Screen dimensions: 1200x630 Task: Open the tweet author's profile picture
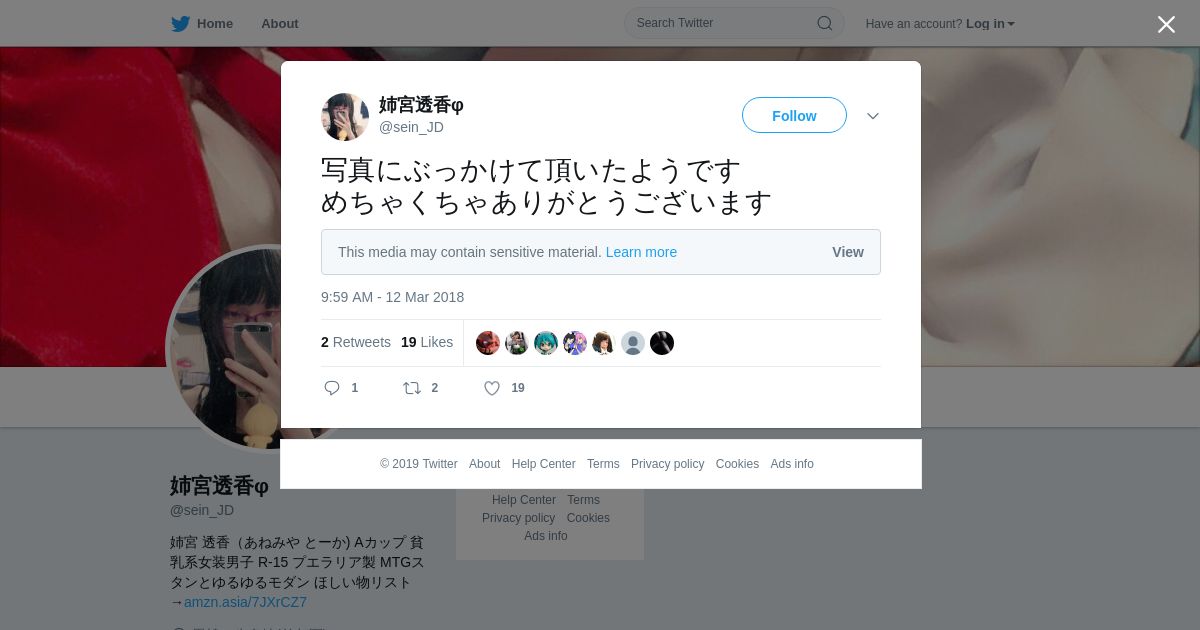coord(345,117)
